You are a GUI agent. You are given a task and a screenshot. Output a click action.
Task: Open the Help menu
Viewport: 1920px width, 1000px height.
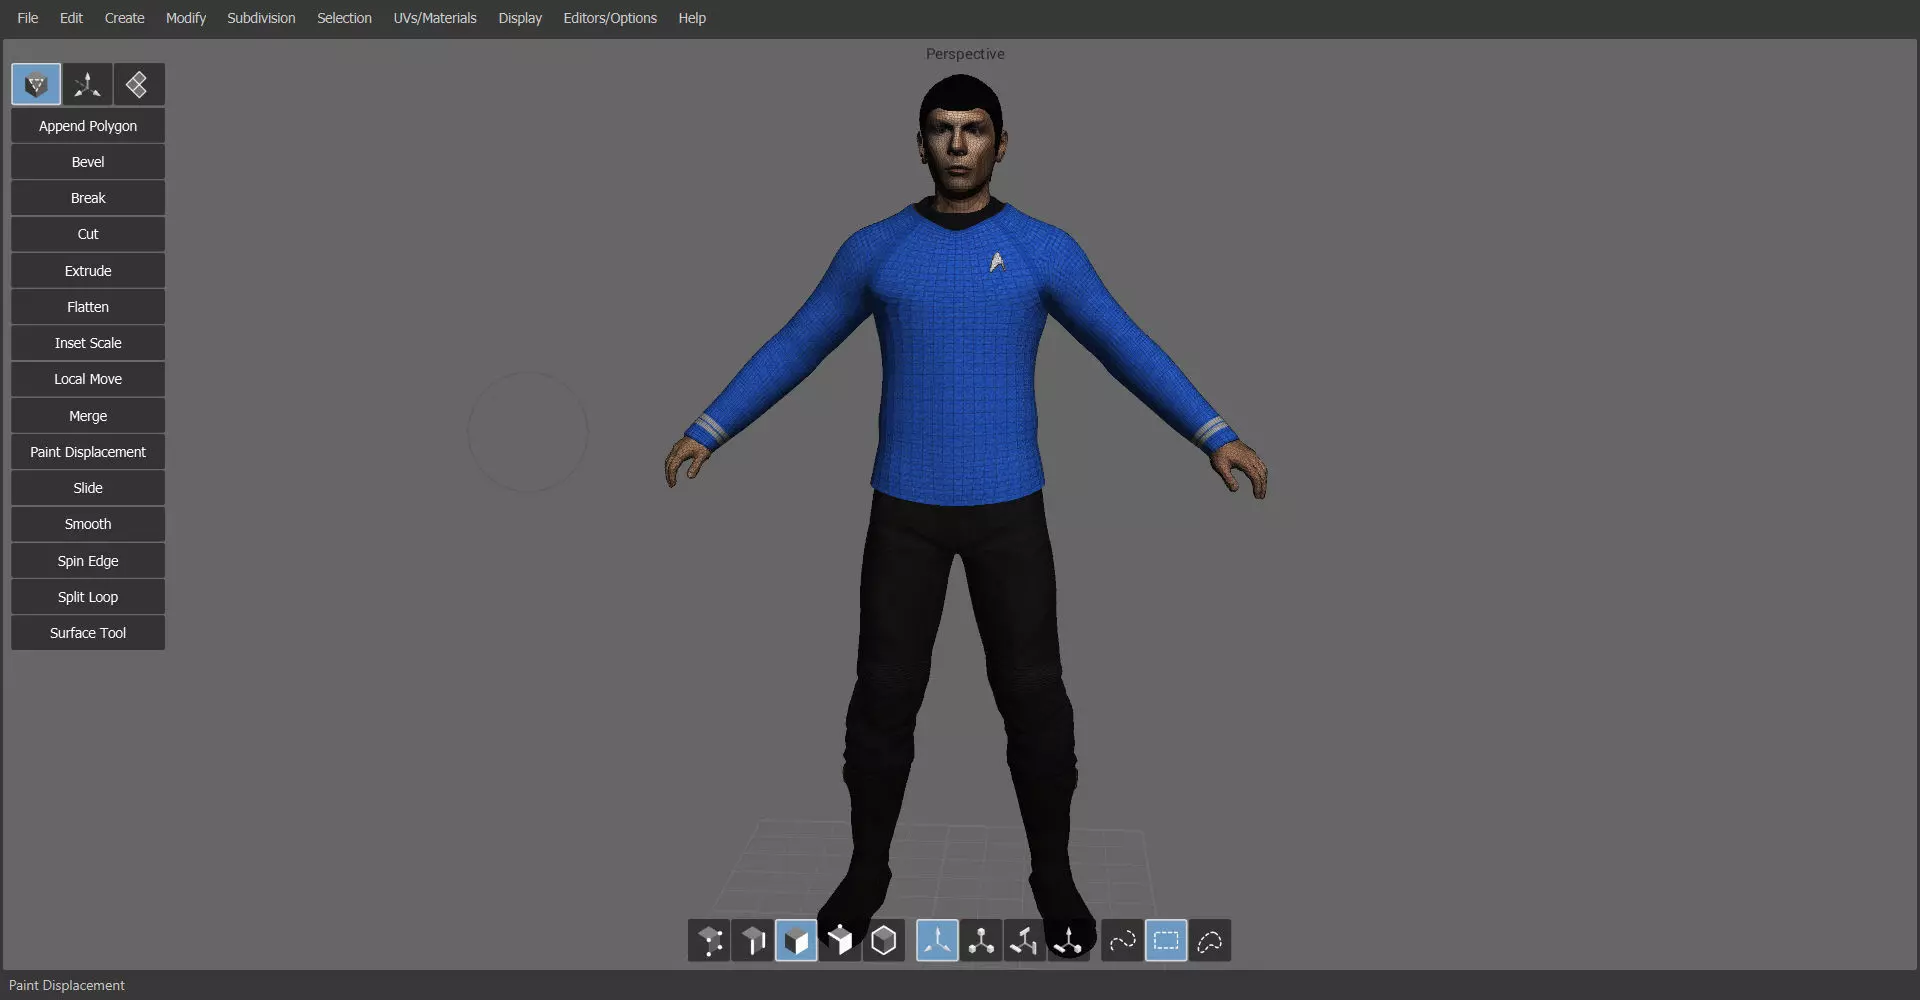[x=692, y=18]
